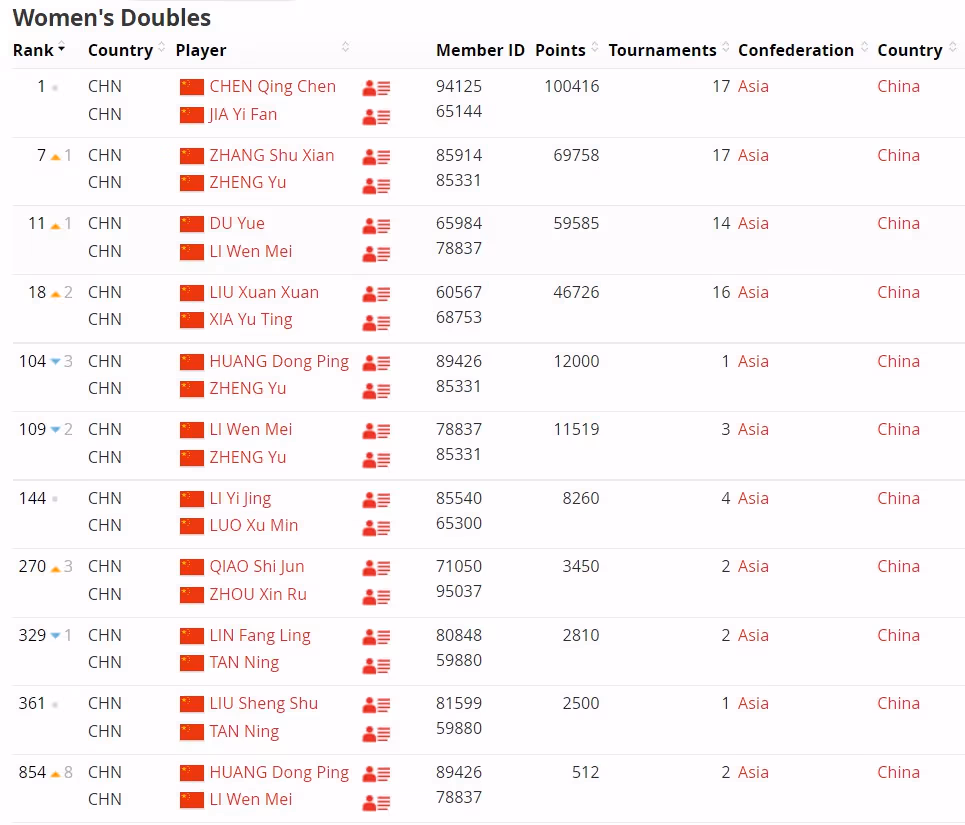Open profile icon beside LUO Xu Min

click(376, 528)
